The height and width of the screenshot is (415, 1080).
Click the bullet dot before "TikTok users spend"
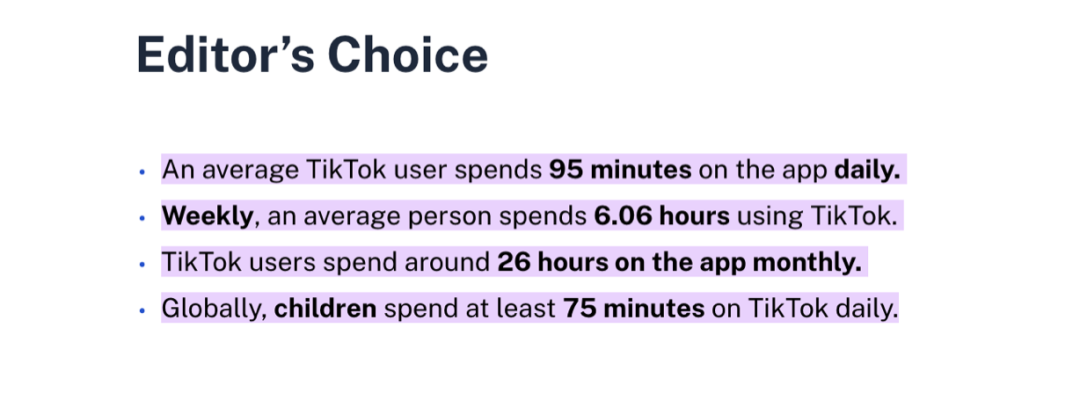[x=142, y=264]
